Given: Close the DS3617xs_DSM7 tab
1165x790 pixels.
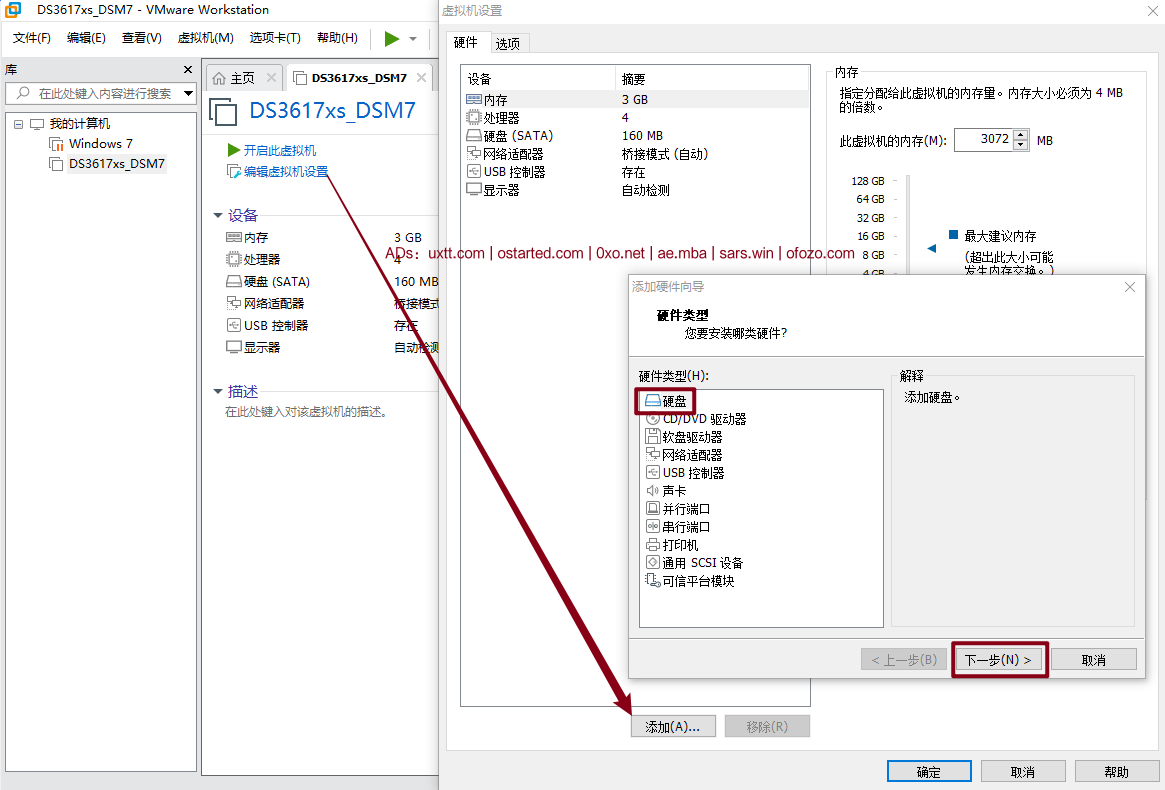Looking at the screenshot, I should tap(421, 77).
